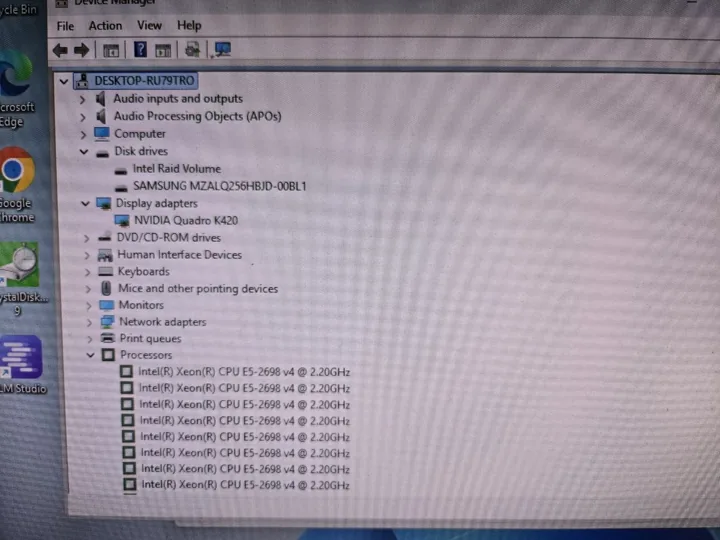Expand Audio inputs and outputs

[83, 99]
